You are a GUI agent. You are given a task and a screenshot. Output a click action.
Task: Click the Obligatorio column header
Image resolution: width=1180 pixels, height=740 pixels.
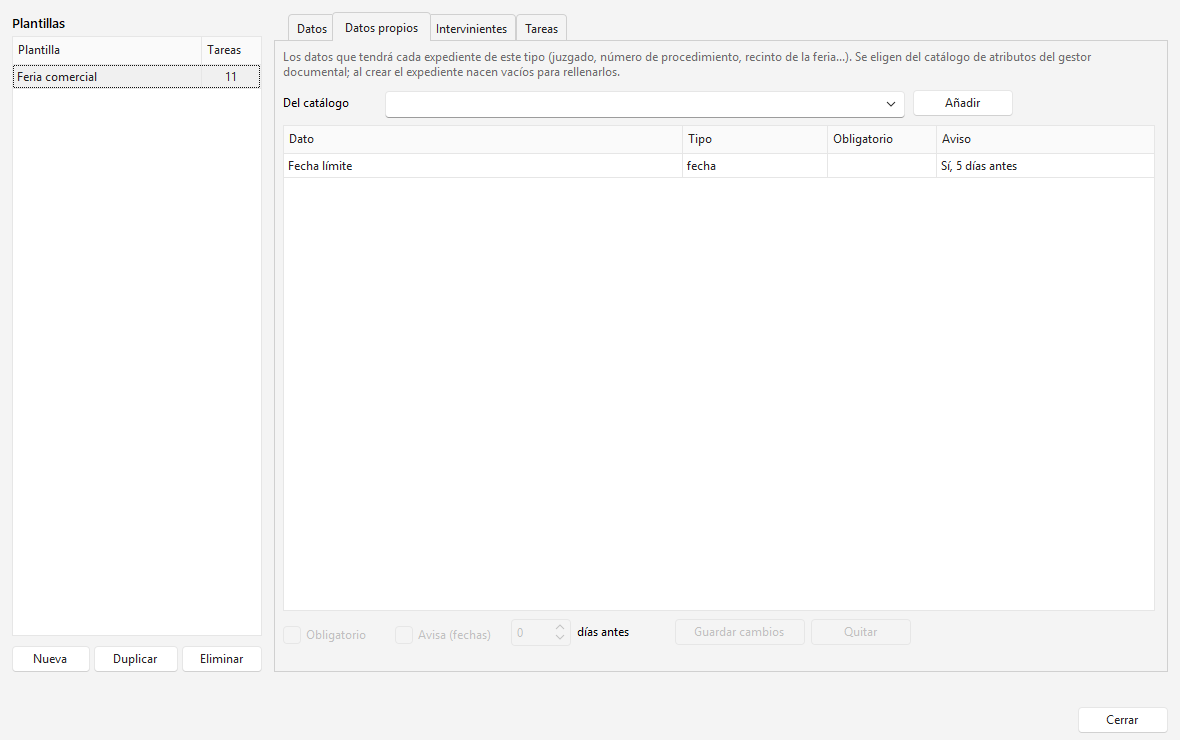pos(882,139)
